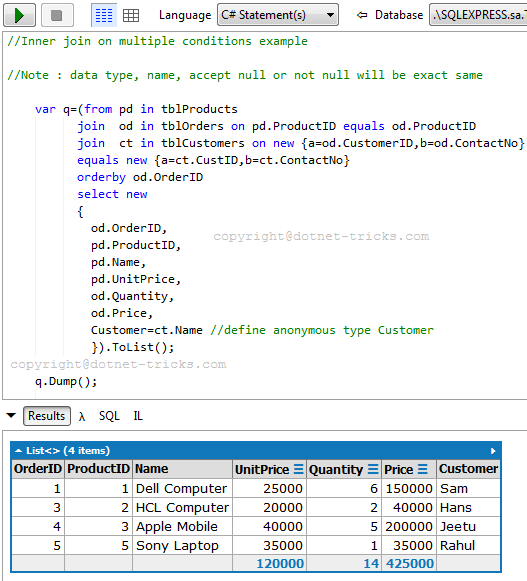
Task: Click the OrderID column header
Action: 38,469
